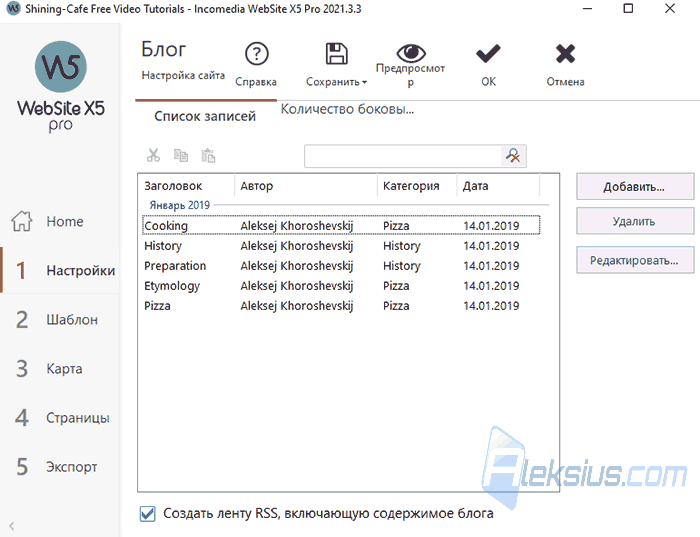Open the Справка help icon
This screenshot has width=700, height=537.
click(257, 54)
